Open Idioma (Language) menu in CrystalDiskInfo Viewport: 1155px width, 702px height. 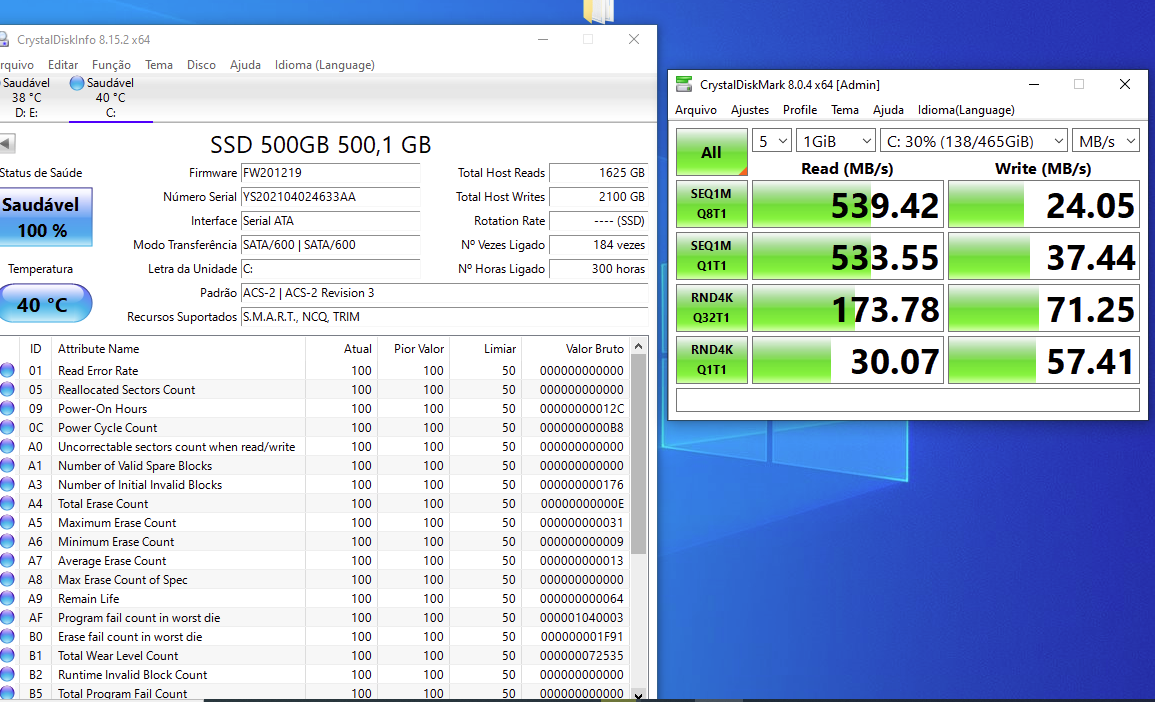325,65
